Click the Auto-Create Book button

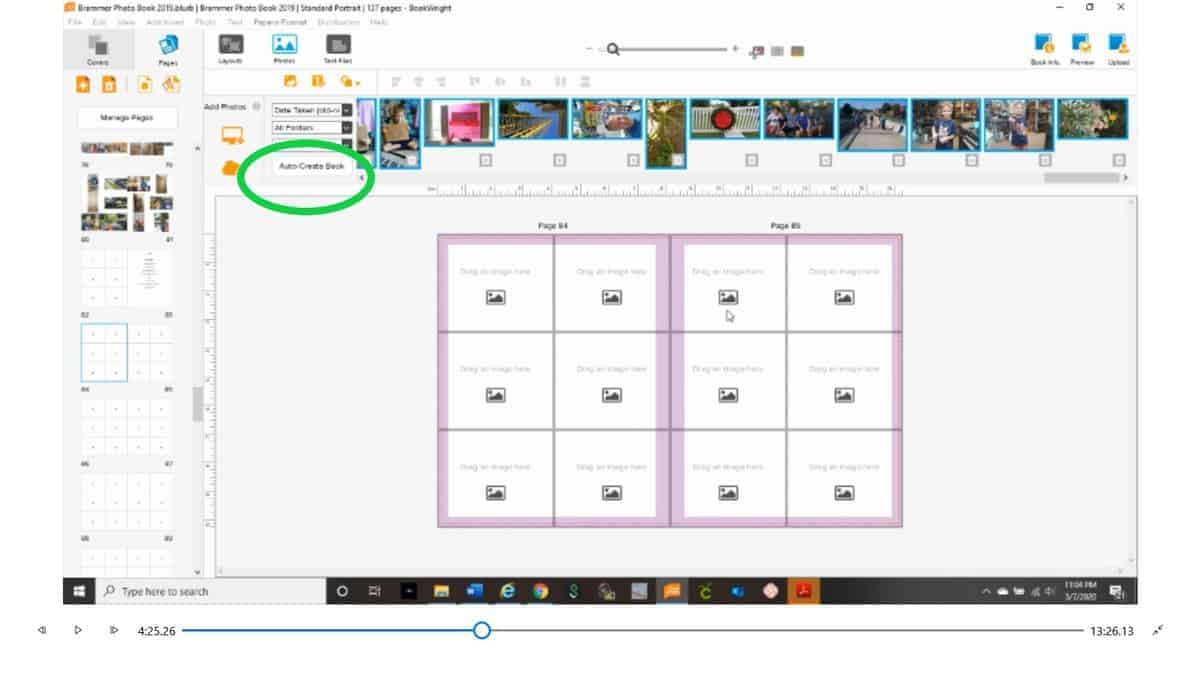pos(312,166)
